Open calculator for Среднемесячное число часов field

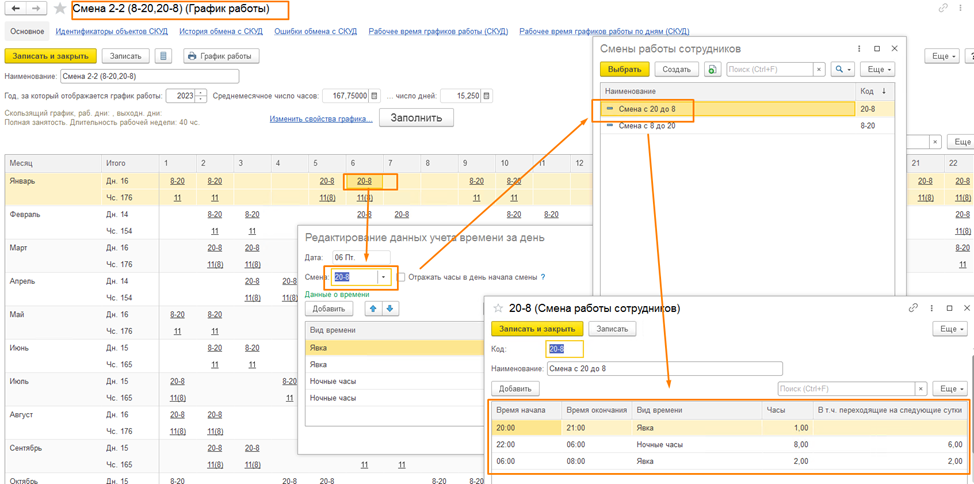pos(374,96)
